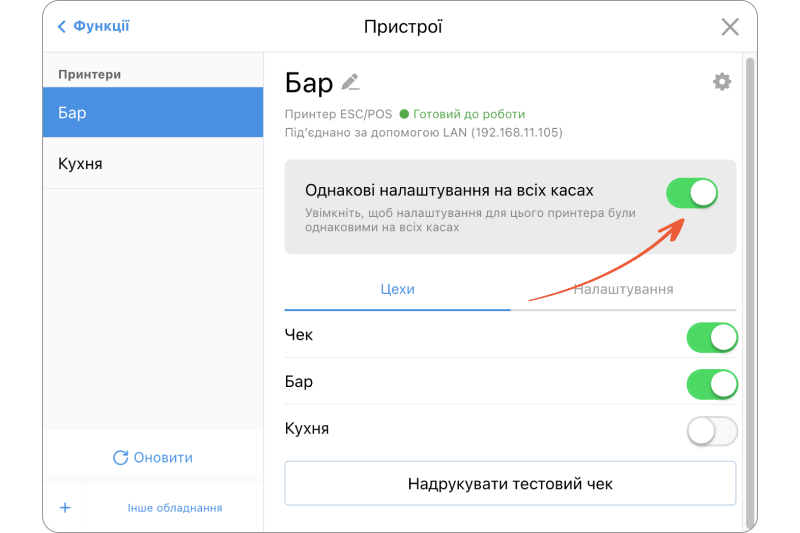This screenshot has height=533, width=800.
Task: Disable the Чек workshop toggle
Action: [x=712, y=337]
